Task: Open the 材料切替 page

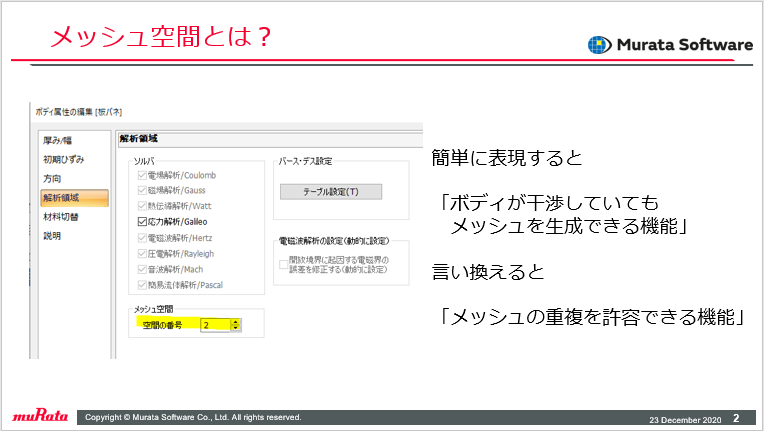Action: (x=61, y=217)
